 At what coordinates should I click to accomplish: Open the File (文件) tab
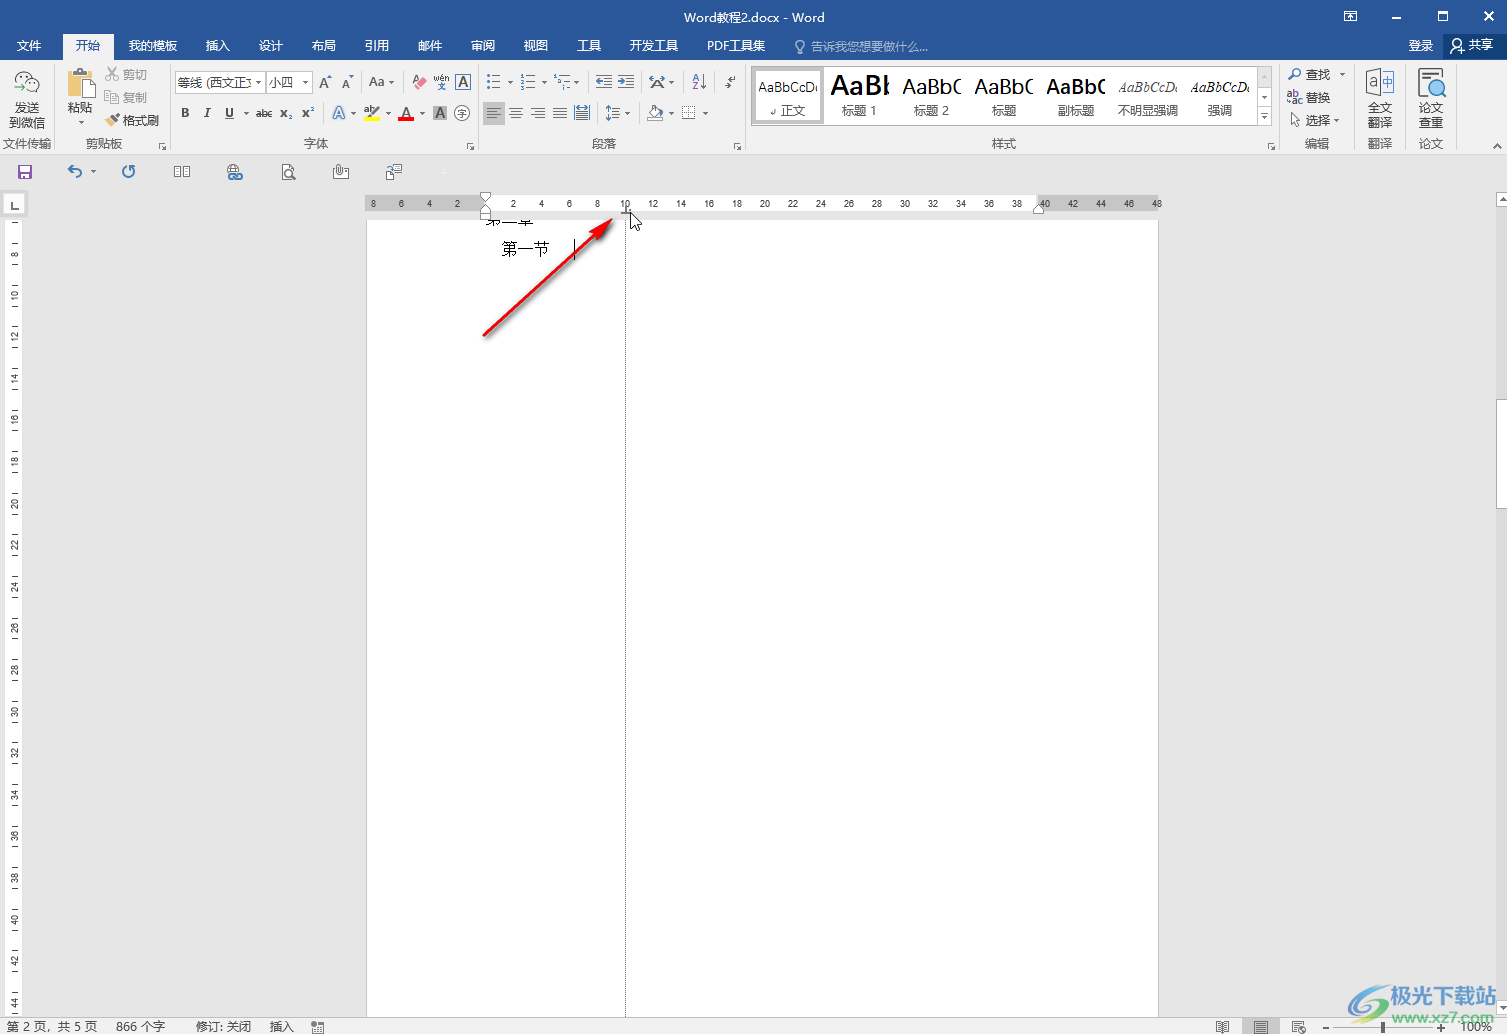(29, 46)
